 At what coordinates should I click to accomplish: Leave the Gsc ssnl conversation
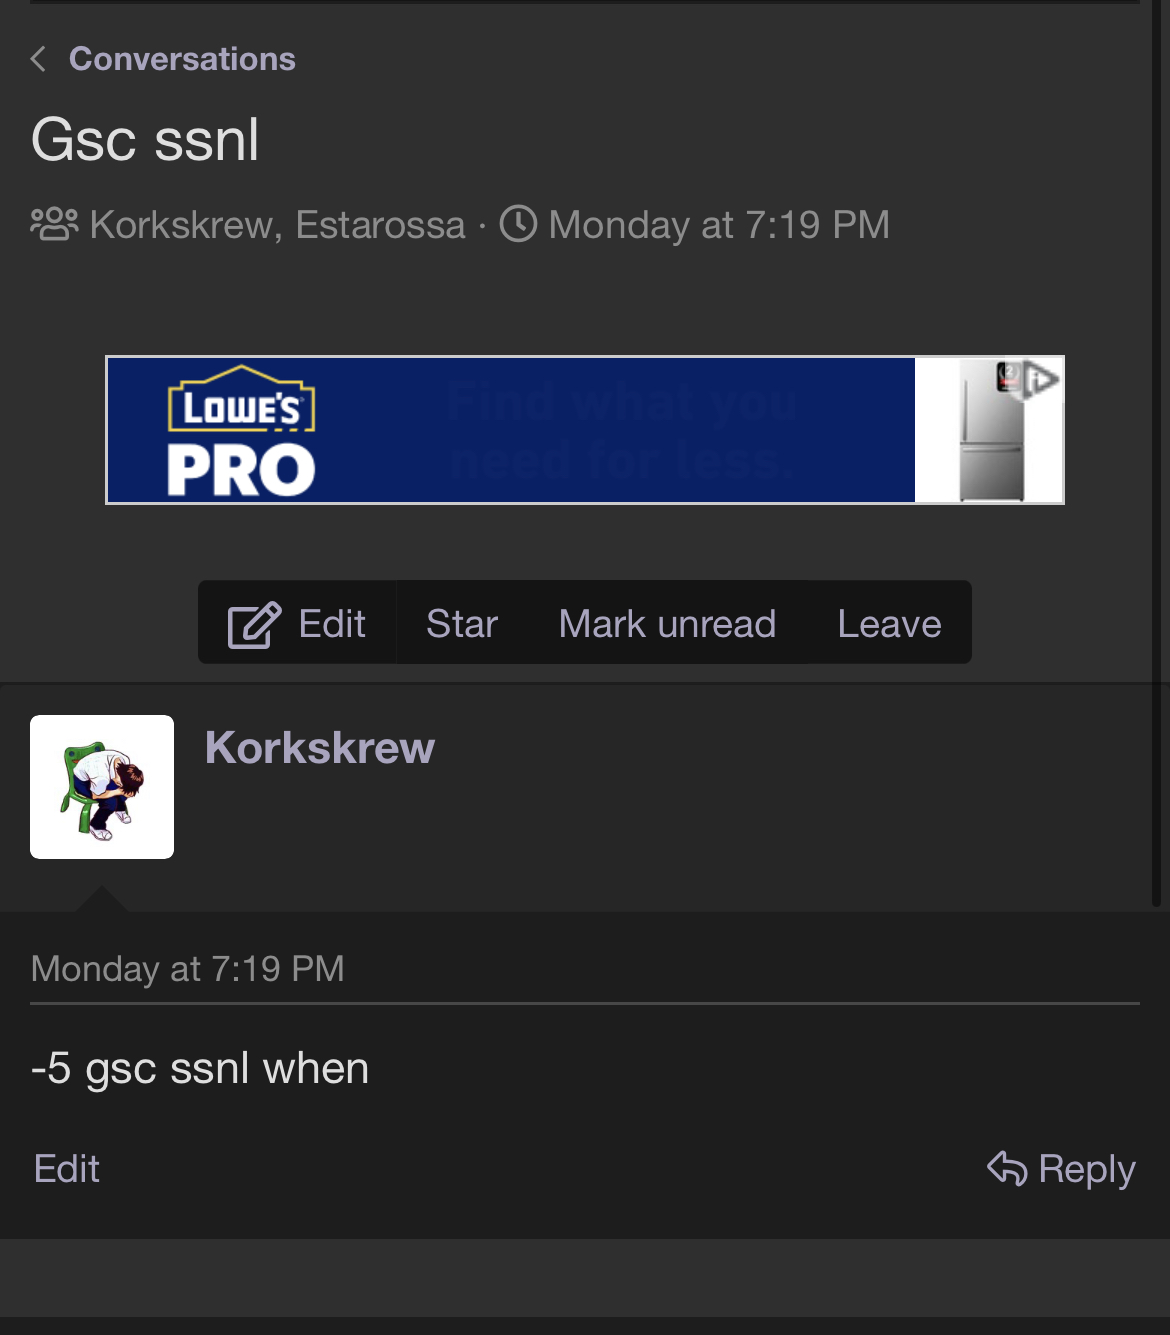[889, 624]
